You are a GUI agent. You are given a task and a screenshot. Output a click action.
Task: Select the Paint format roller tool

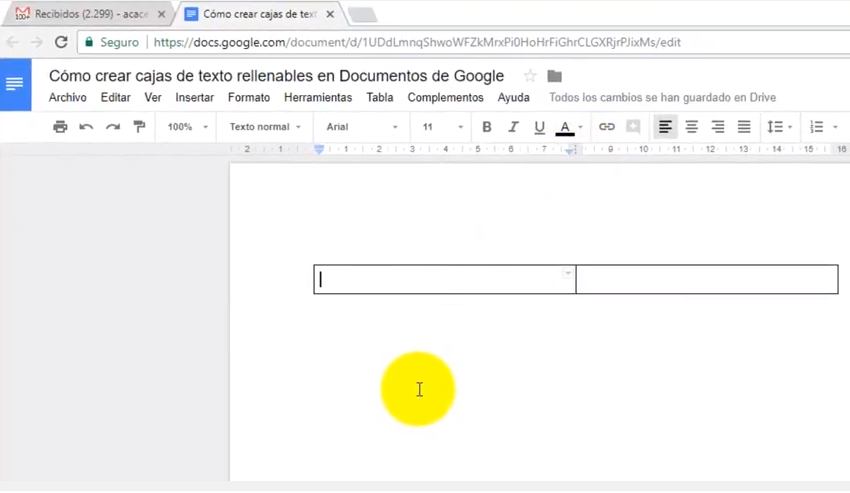pyautogui.click(x=139, y=127)
